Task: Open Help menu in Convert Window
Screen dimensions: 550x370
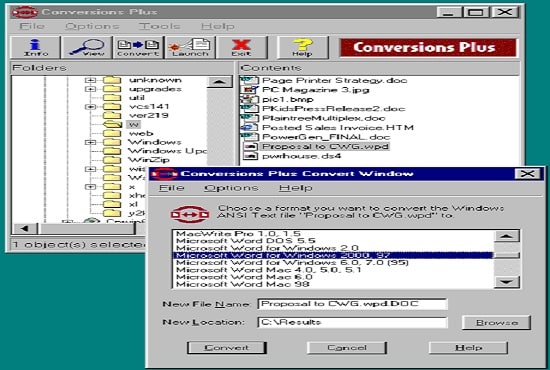Action: coord(295,188)
